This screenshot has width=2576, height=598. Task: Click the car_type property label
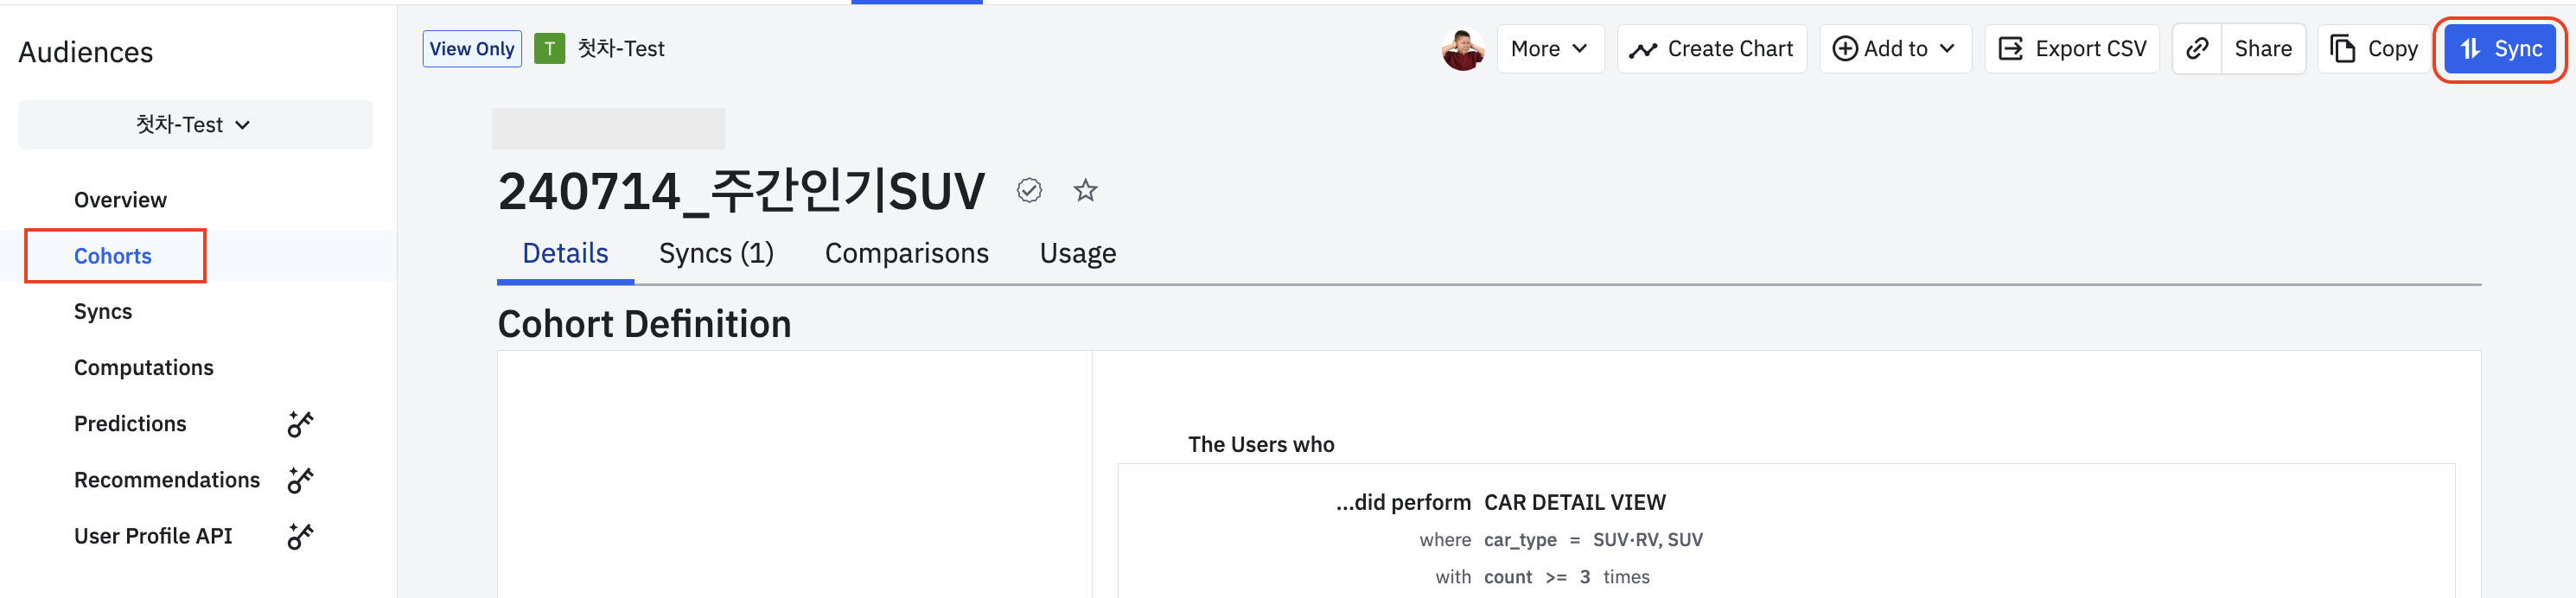pyautogui.click(x=1520, y=540)
